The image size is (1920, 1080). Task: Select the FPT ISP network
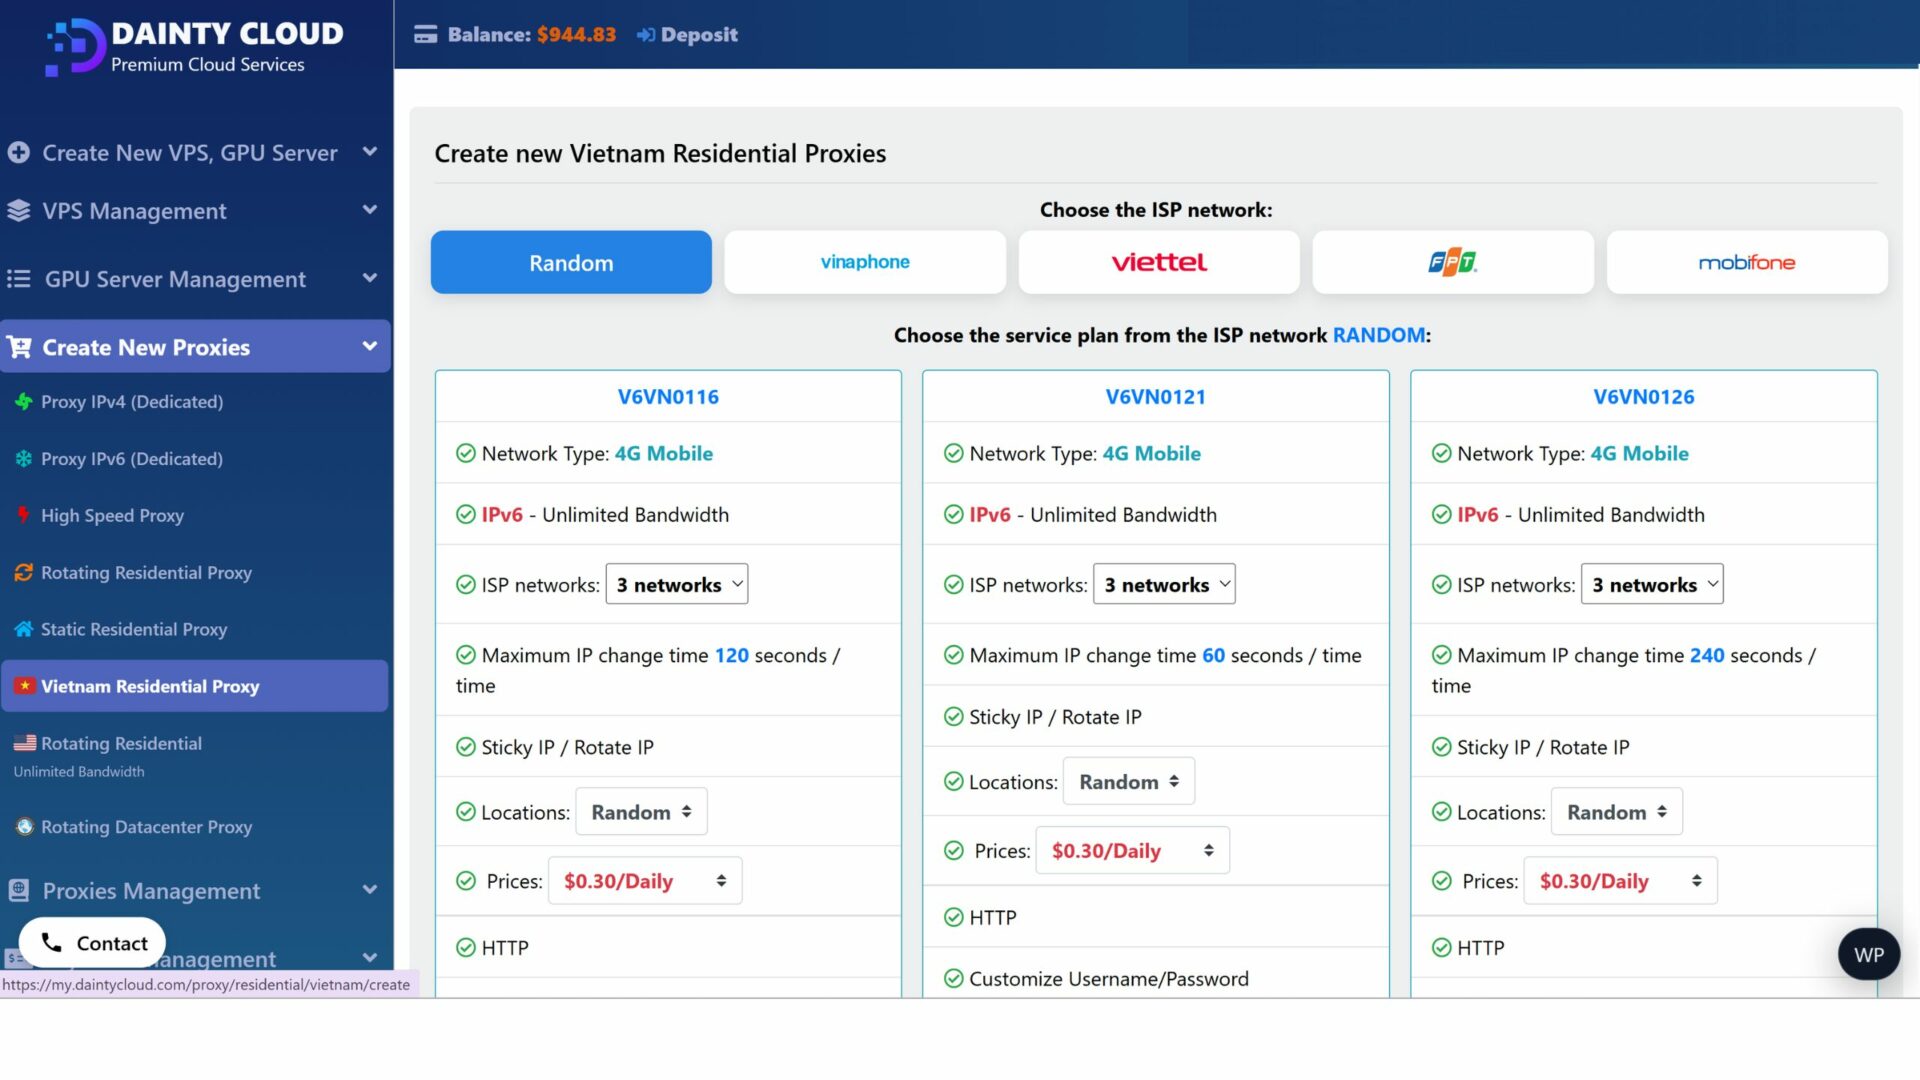(x=1453, y=262)
